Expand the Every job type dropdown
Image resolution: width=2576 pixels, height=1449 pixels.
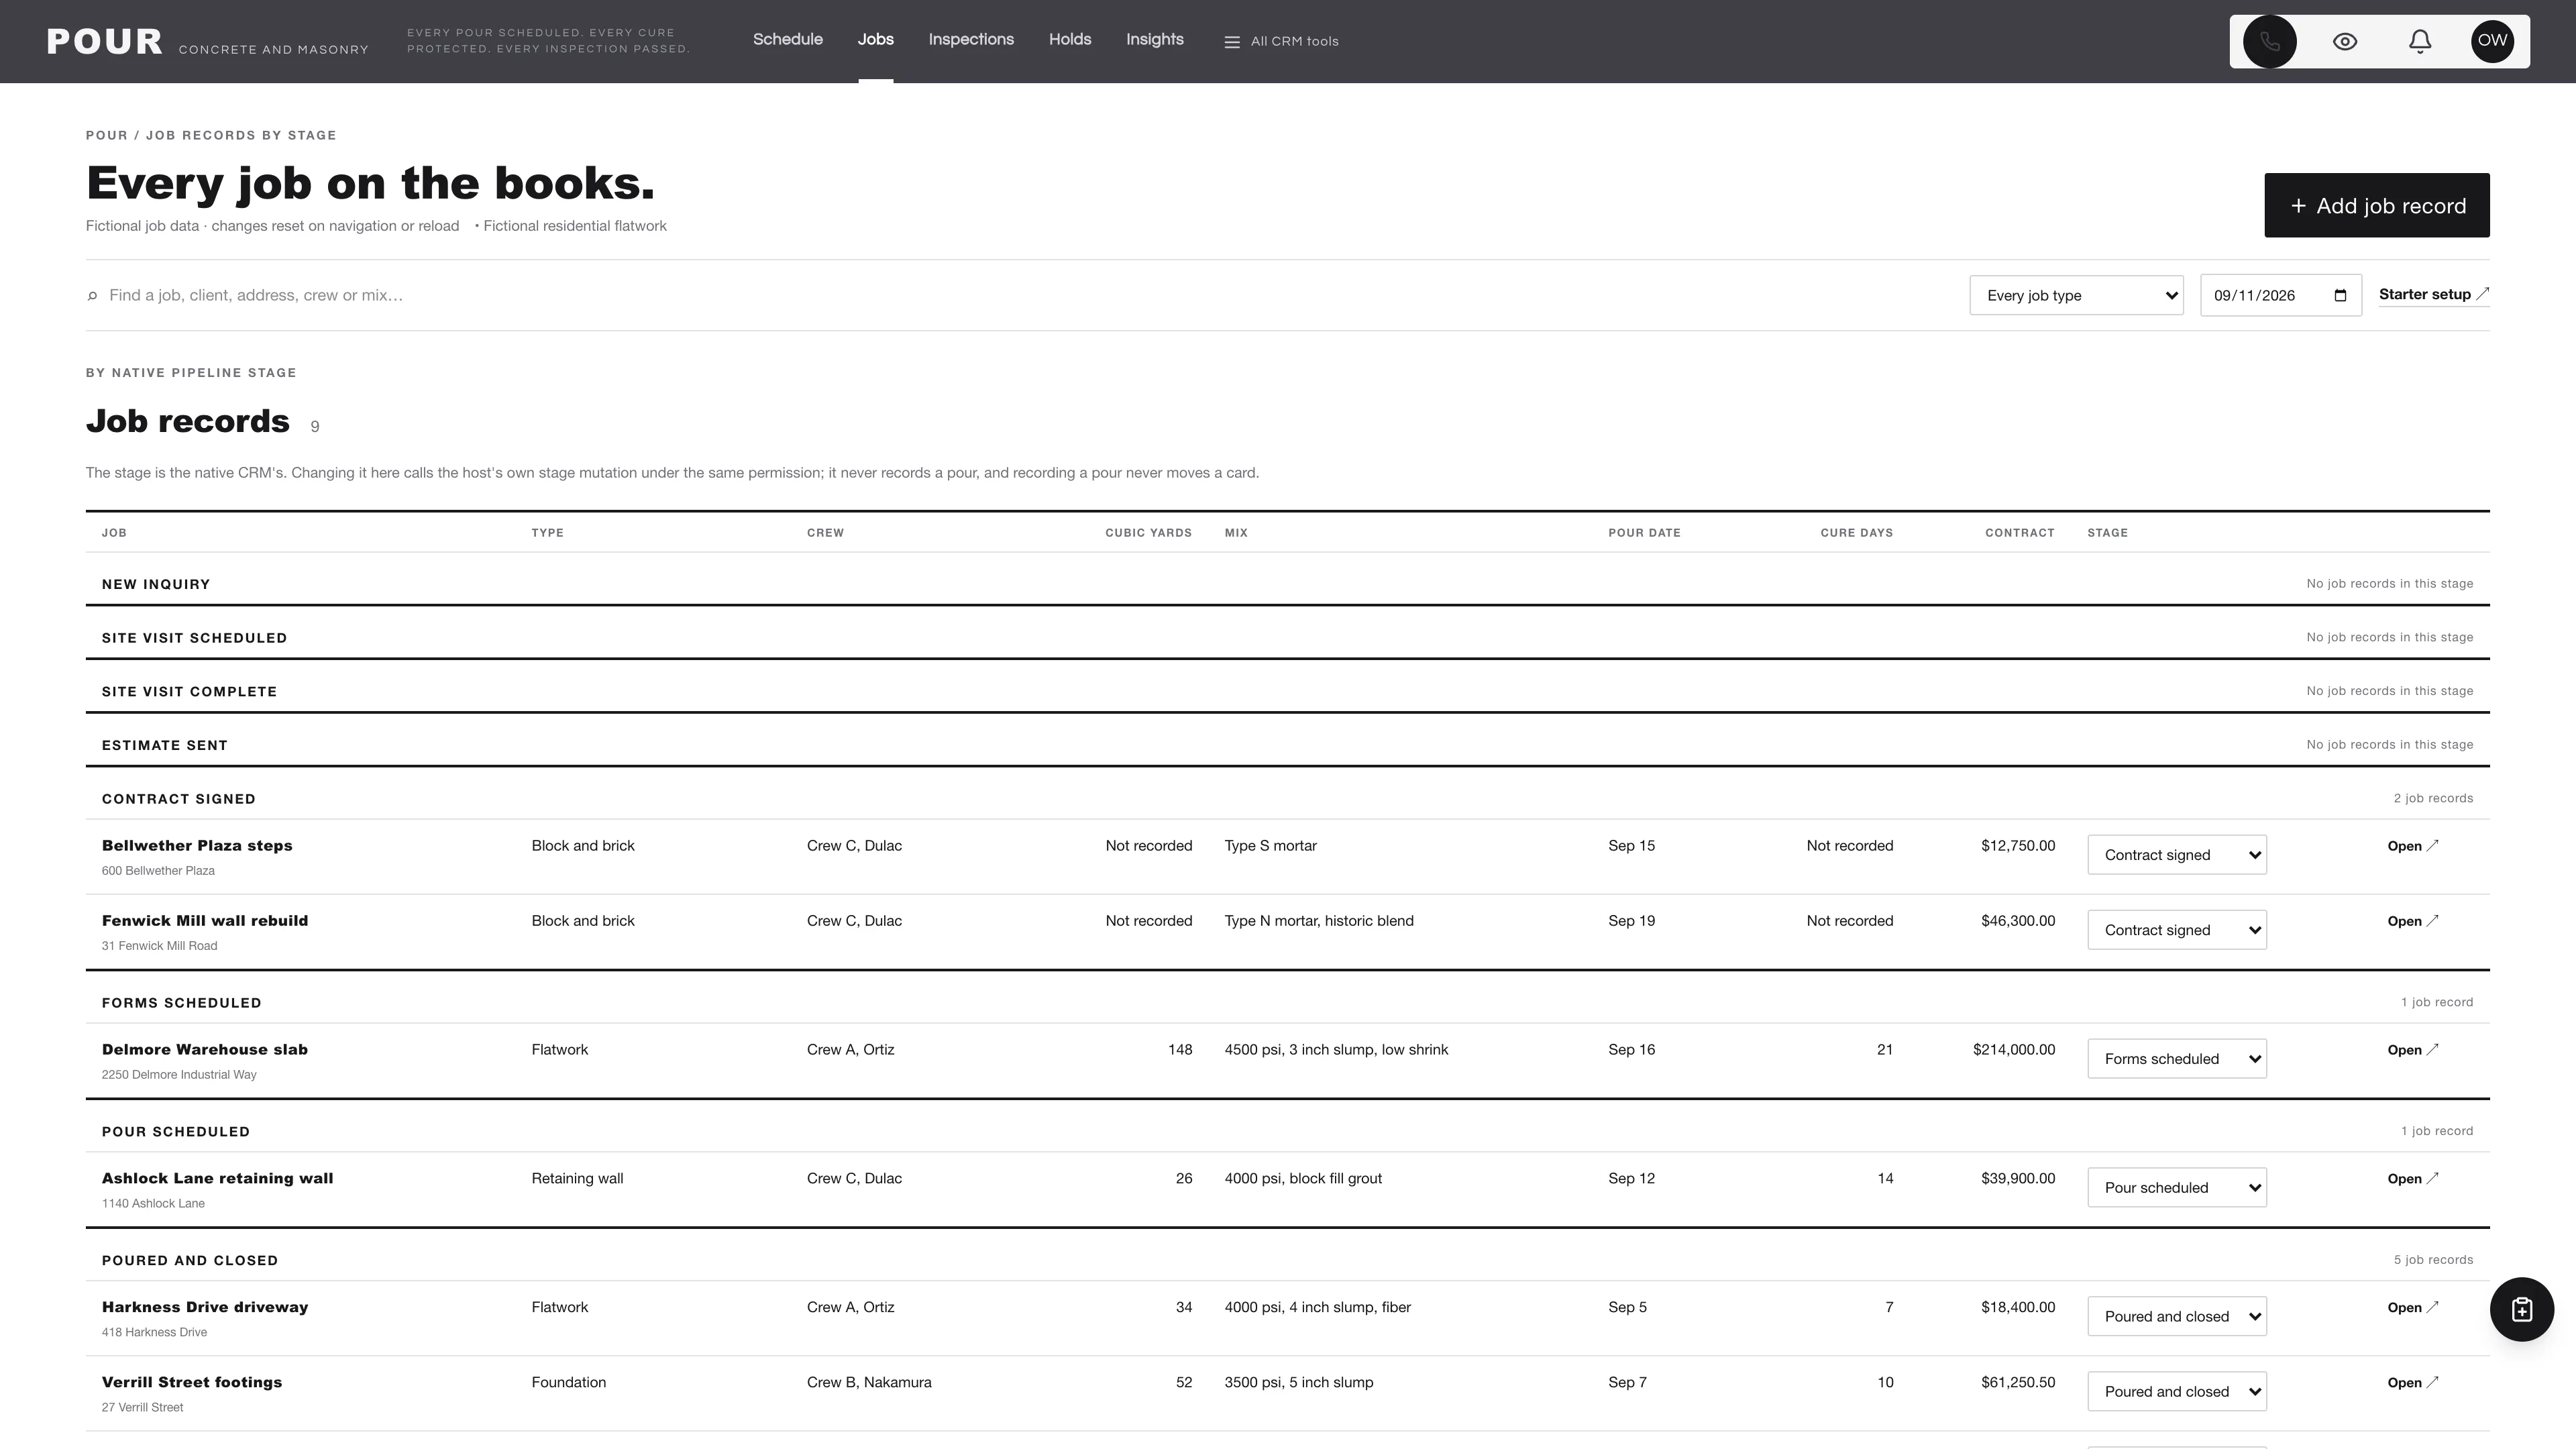click(x=2076, y=295)
